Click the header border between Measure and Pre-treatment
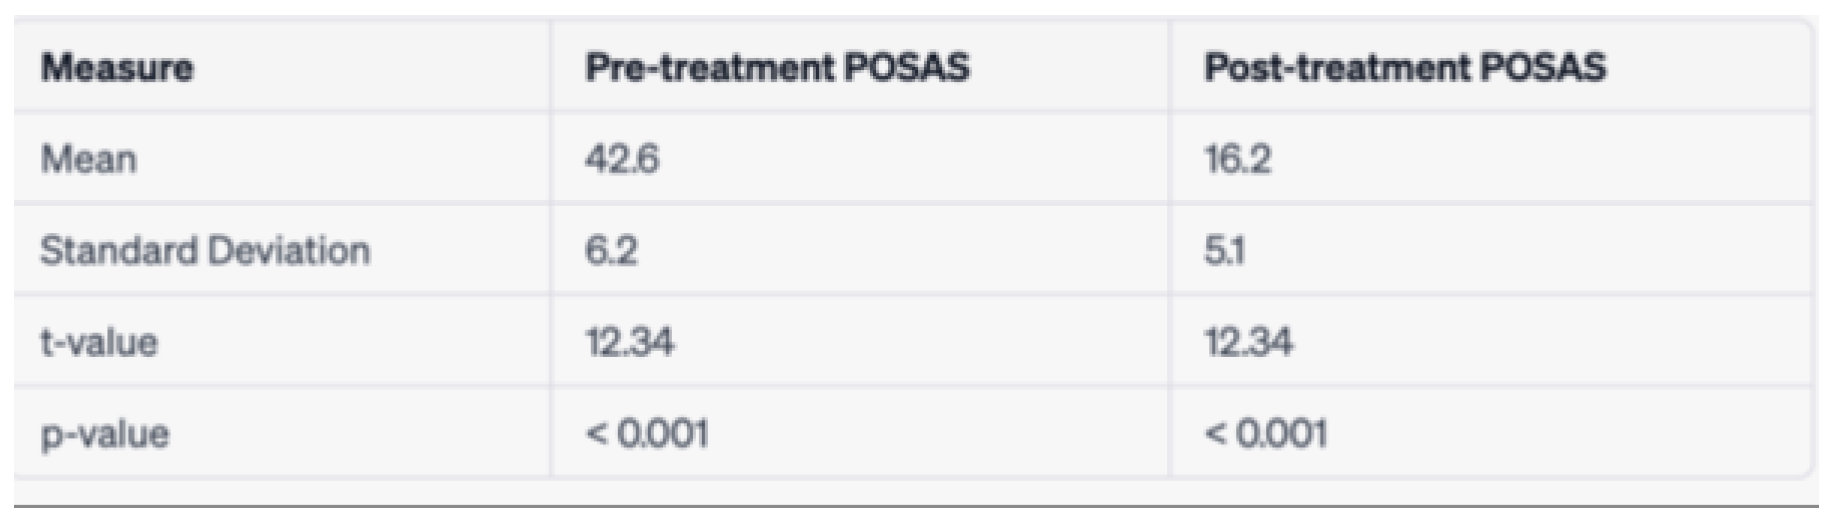 point(550,68)
